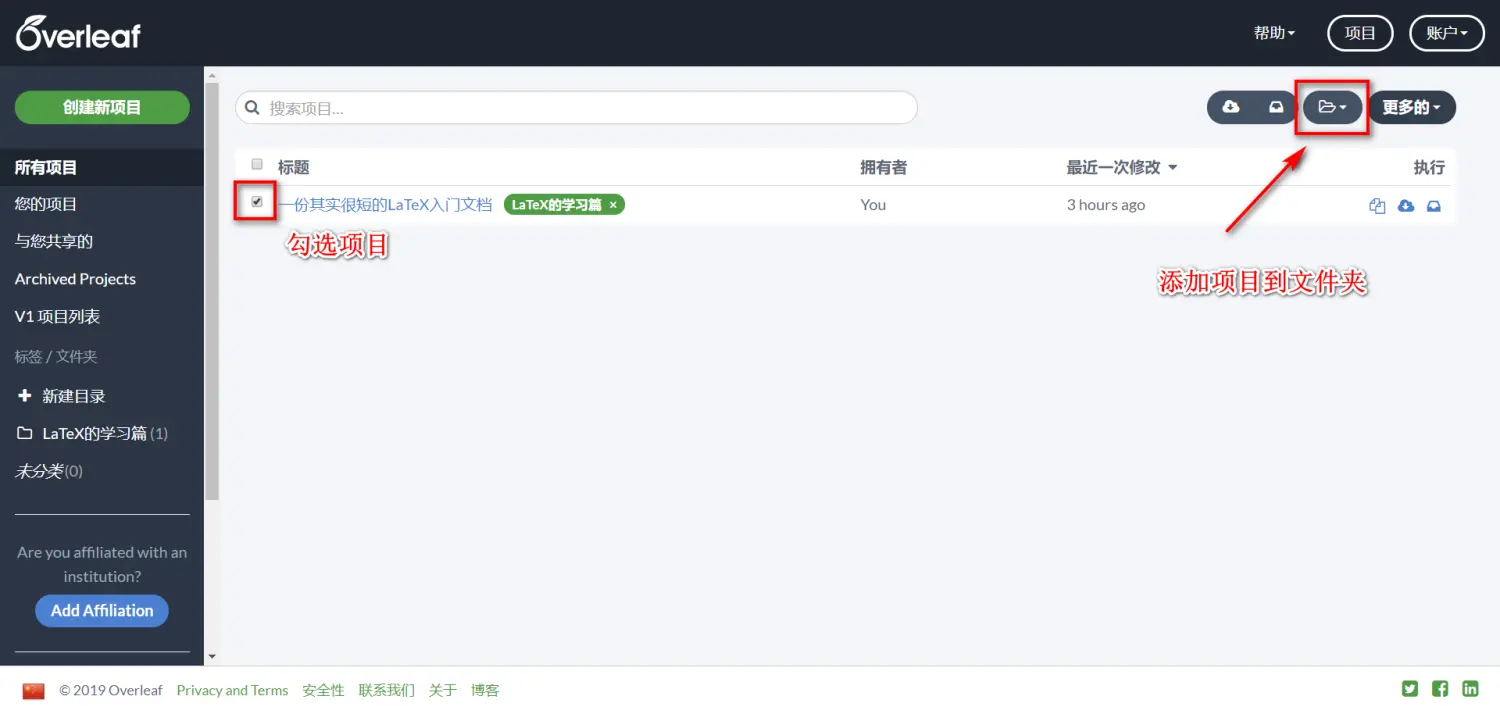
Task: Open the project 一份其实很短的LaTeX入门文档
Action: [x=385, y=205]
